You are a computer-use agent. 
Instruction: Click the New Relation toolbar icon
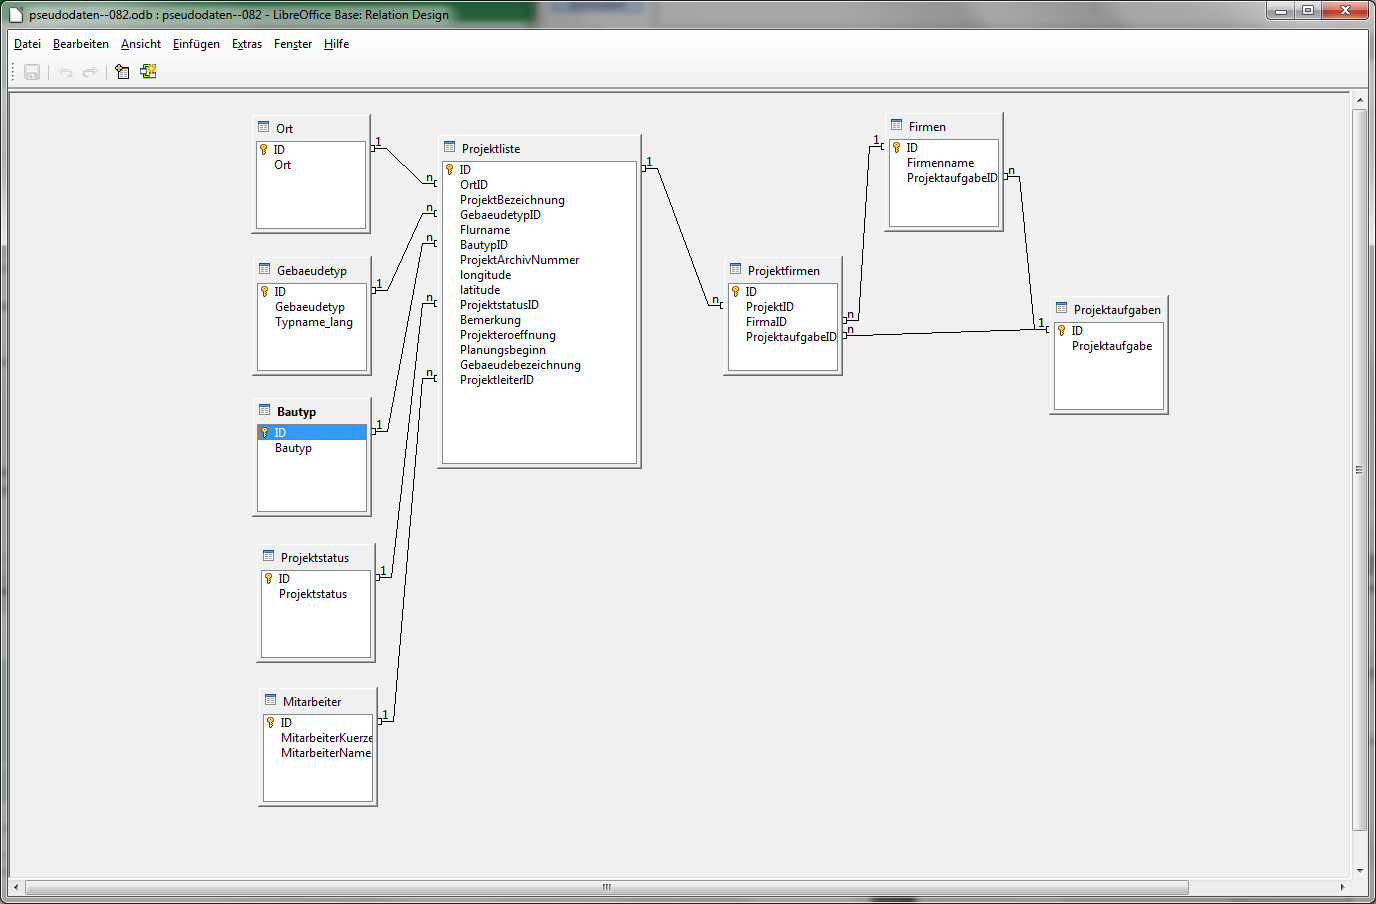(148, 72)
